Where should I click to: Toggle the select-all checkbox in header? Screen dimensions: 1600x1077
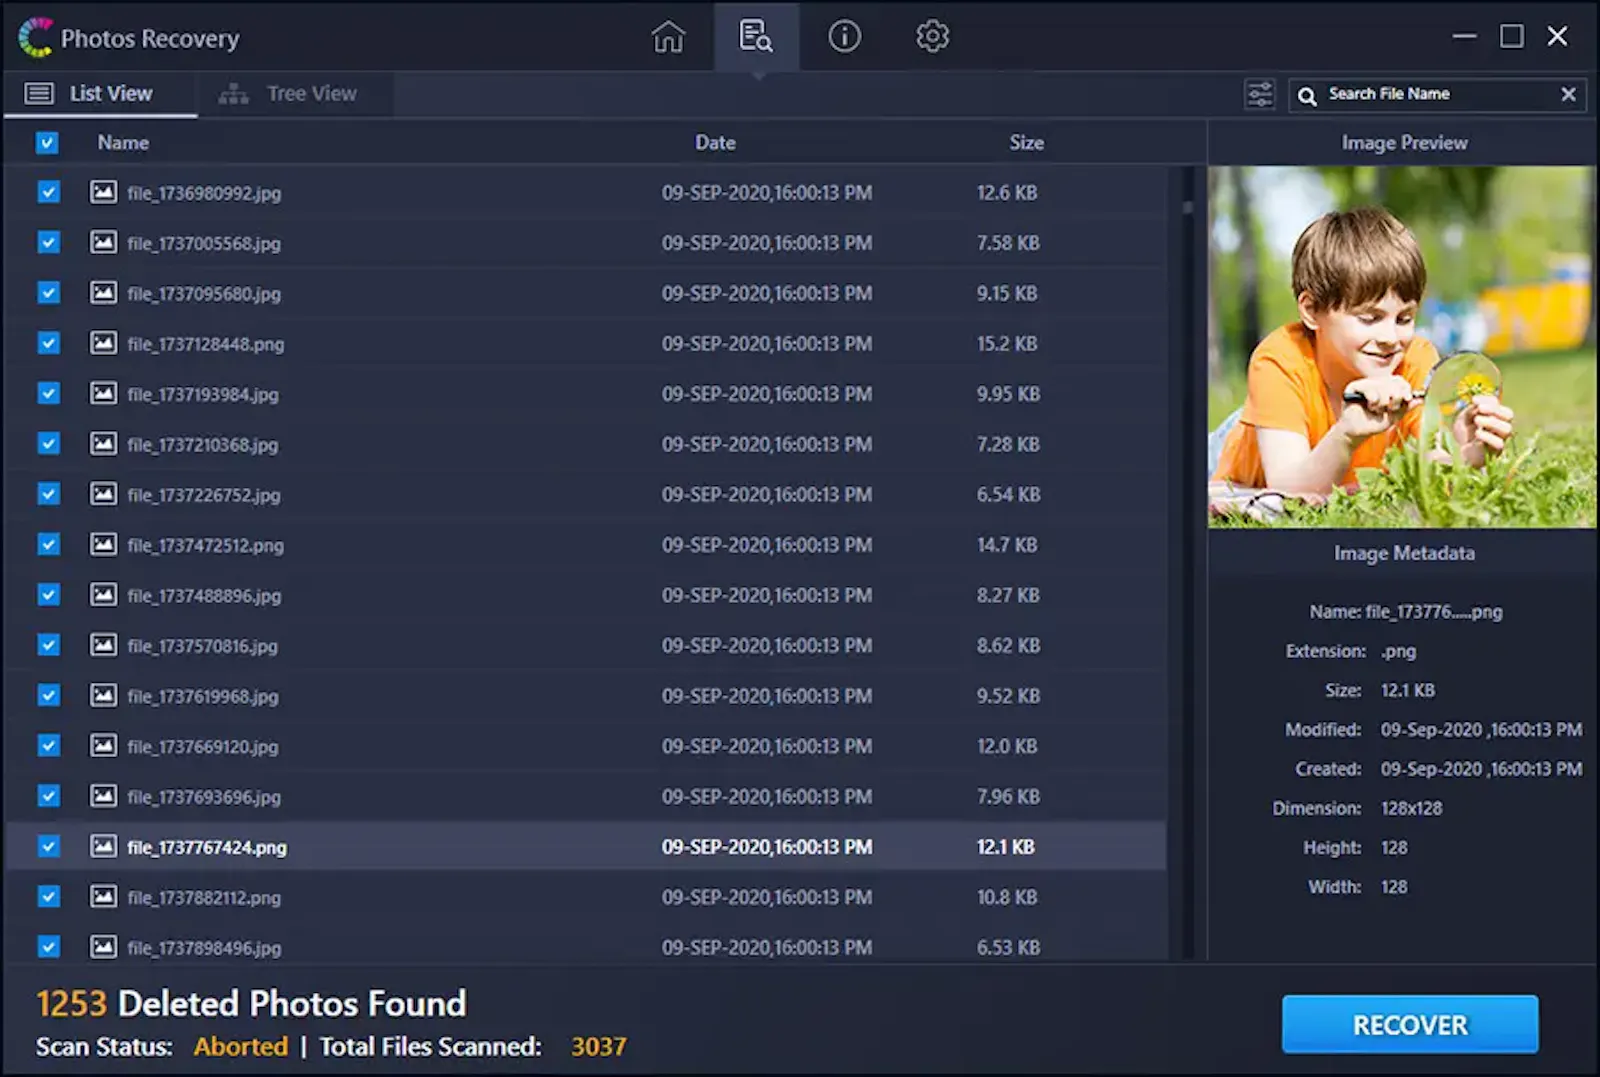coord(47,143)
